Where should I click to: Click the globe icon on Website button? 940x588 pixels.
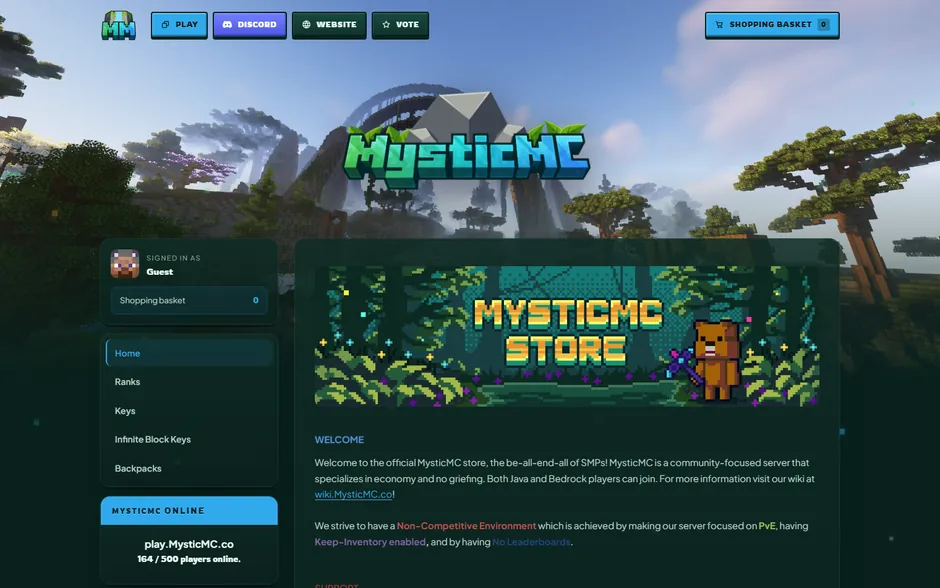[306, 25]
